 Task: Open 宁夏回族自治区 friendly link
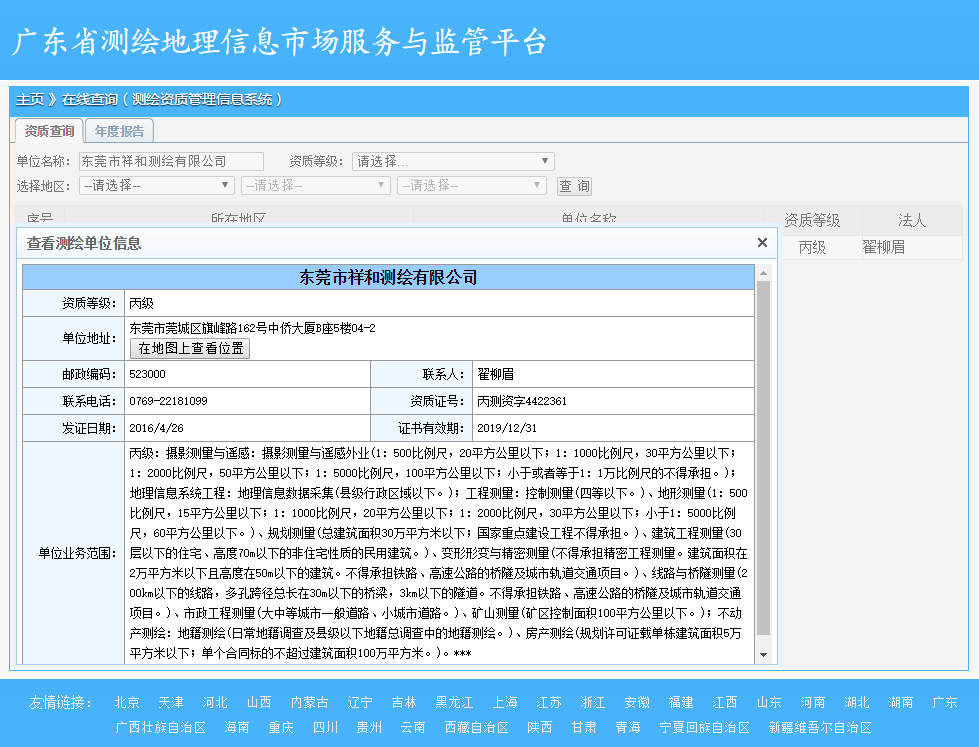point(704,727)
